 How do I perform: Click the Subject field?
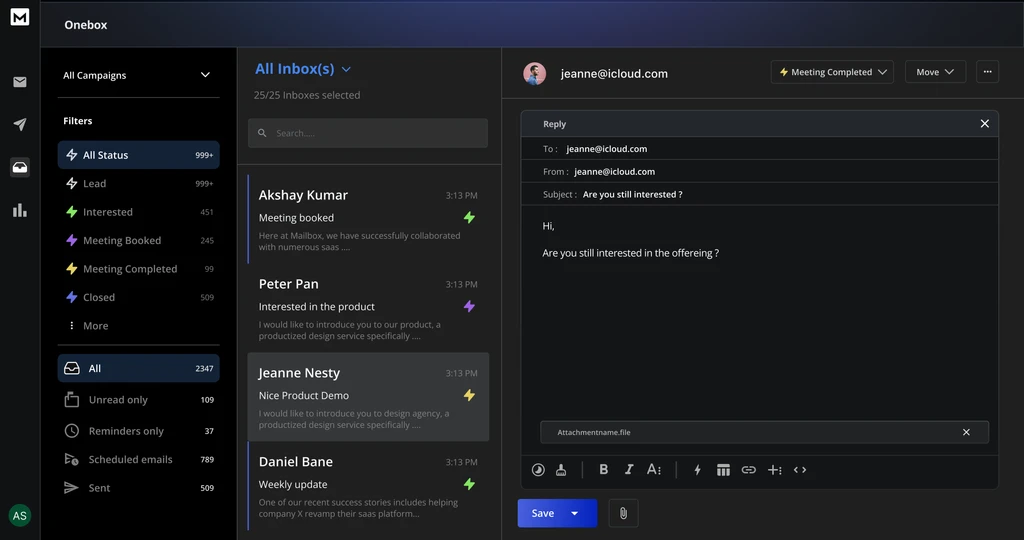click(760, 195)
